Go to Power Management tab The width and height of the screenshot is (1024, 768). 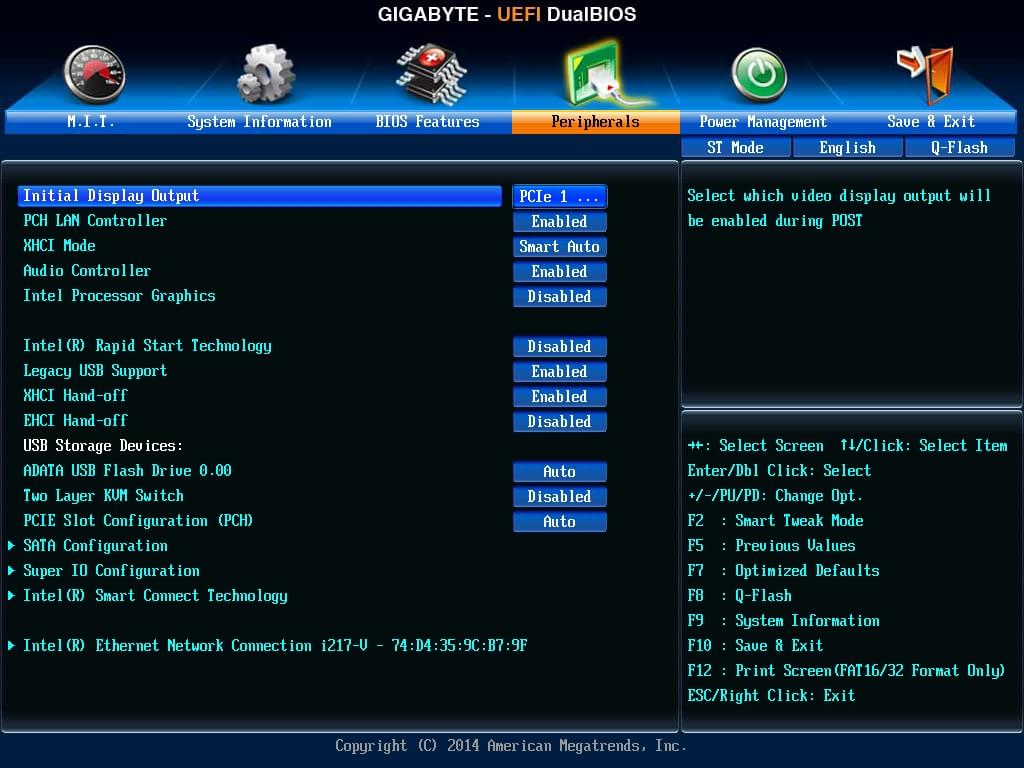[763, 121]
